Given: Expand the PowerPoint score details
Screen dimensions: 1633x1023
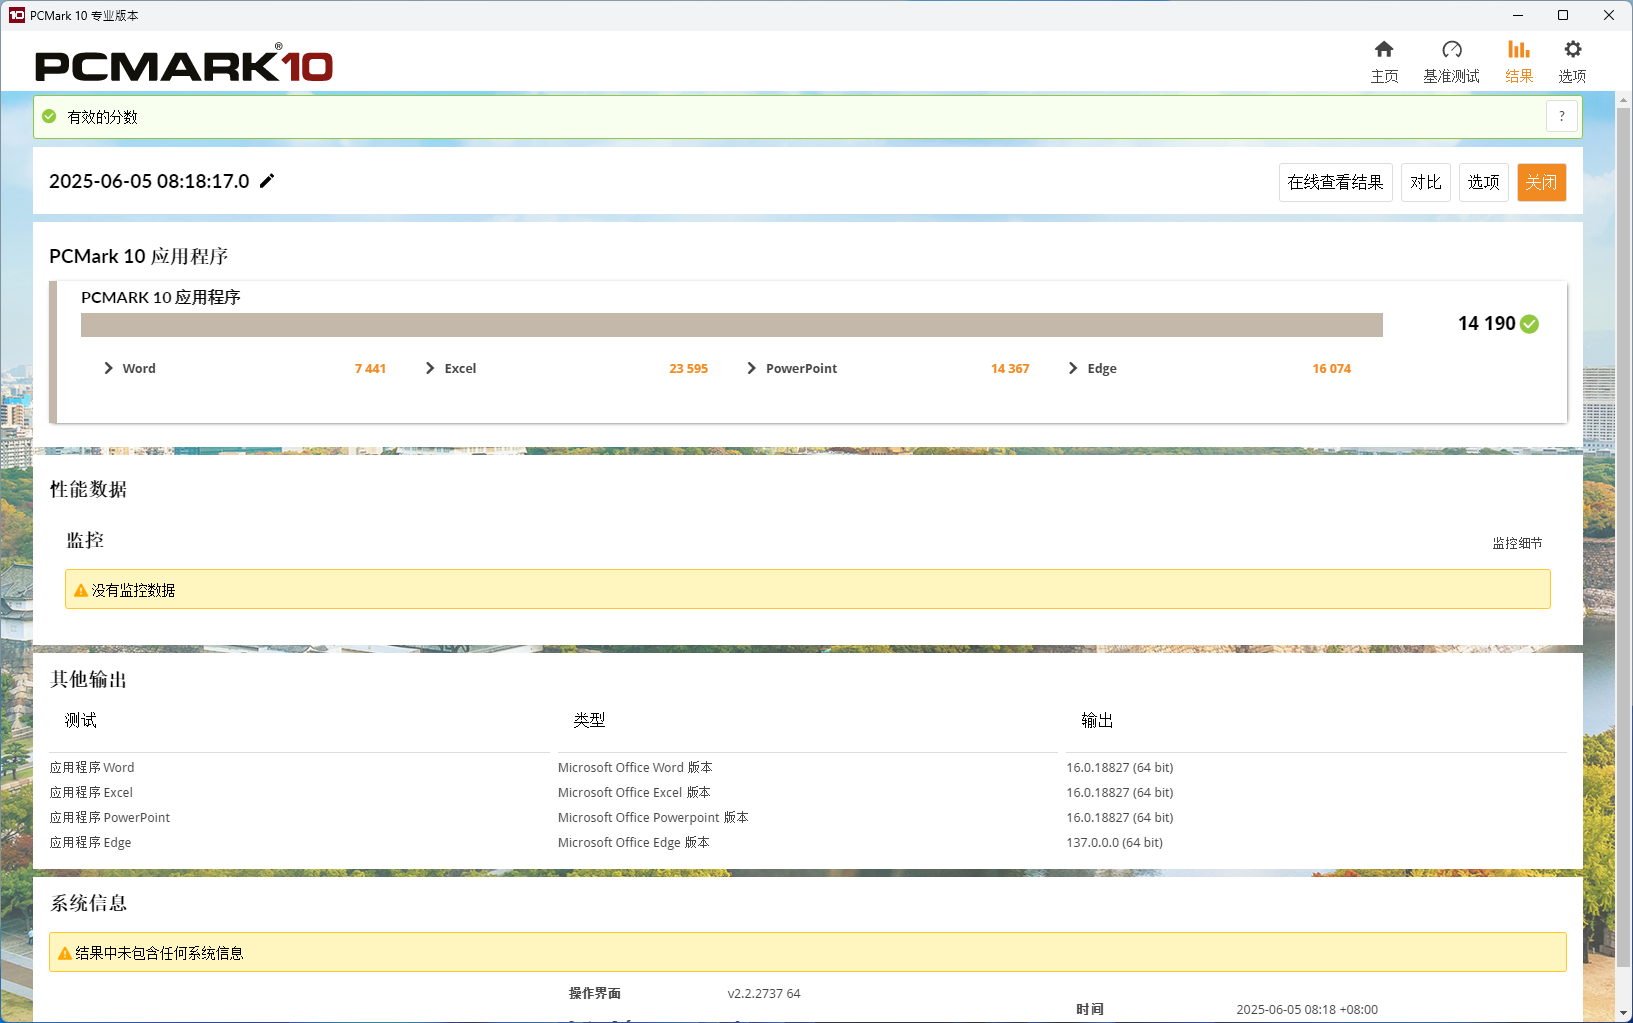Looking at the screenshot, I should (x=751, y=368).
